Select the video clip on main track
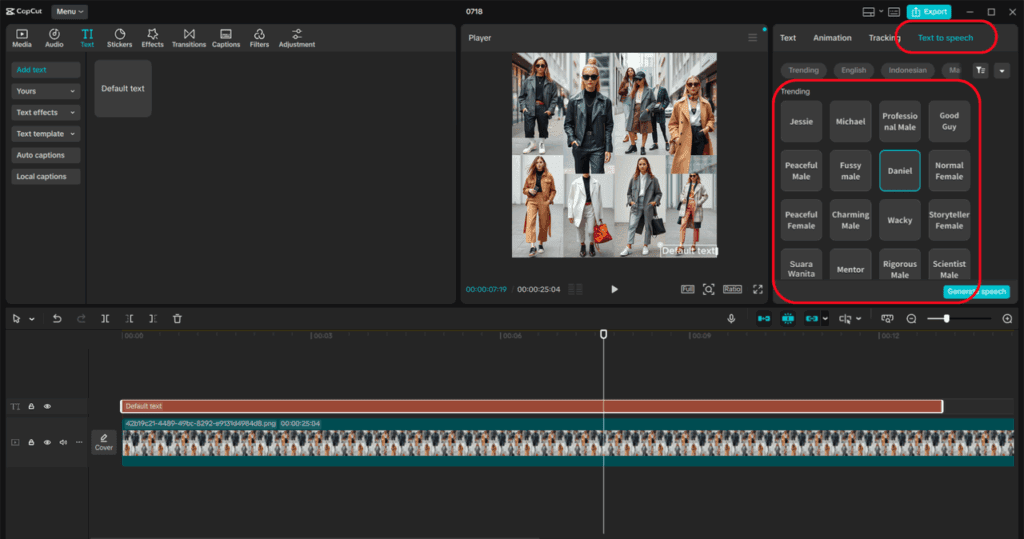Screen dimensions: 1024x539 click(568, 442)
